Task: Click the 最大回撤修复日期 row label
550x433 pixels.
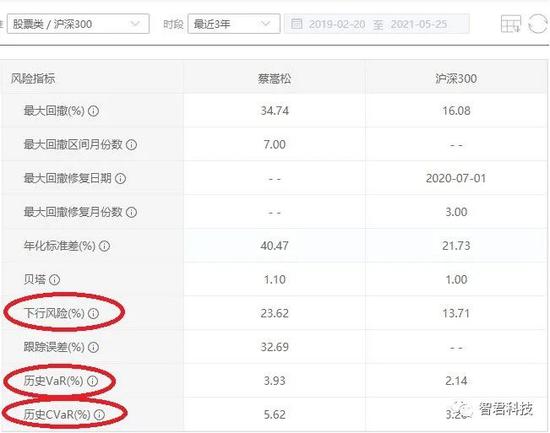Action: click(67, 178)
